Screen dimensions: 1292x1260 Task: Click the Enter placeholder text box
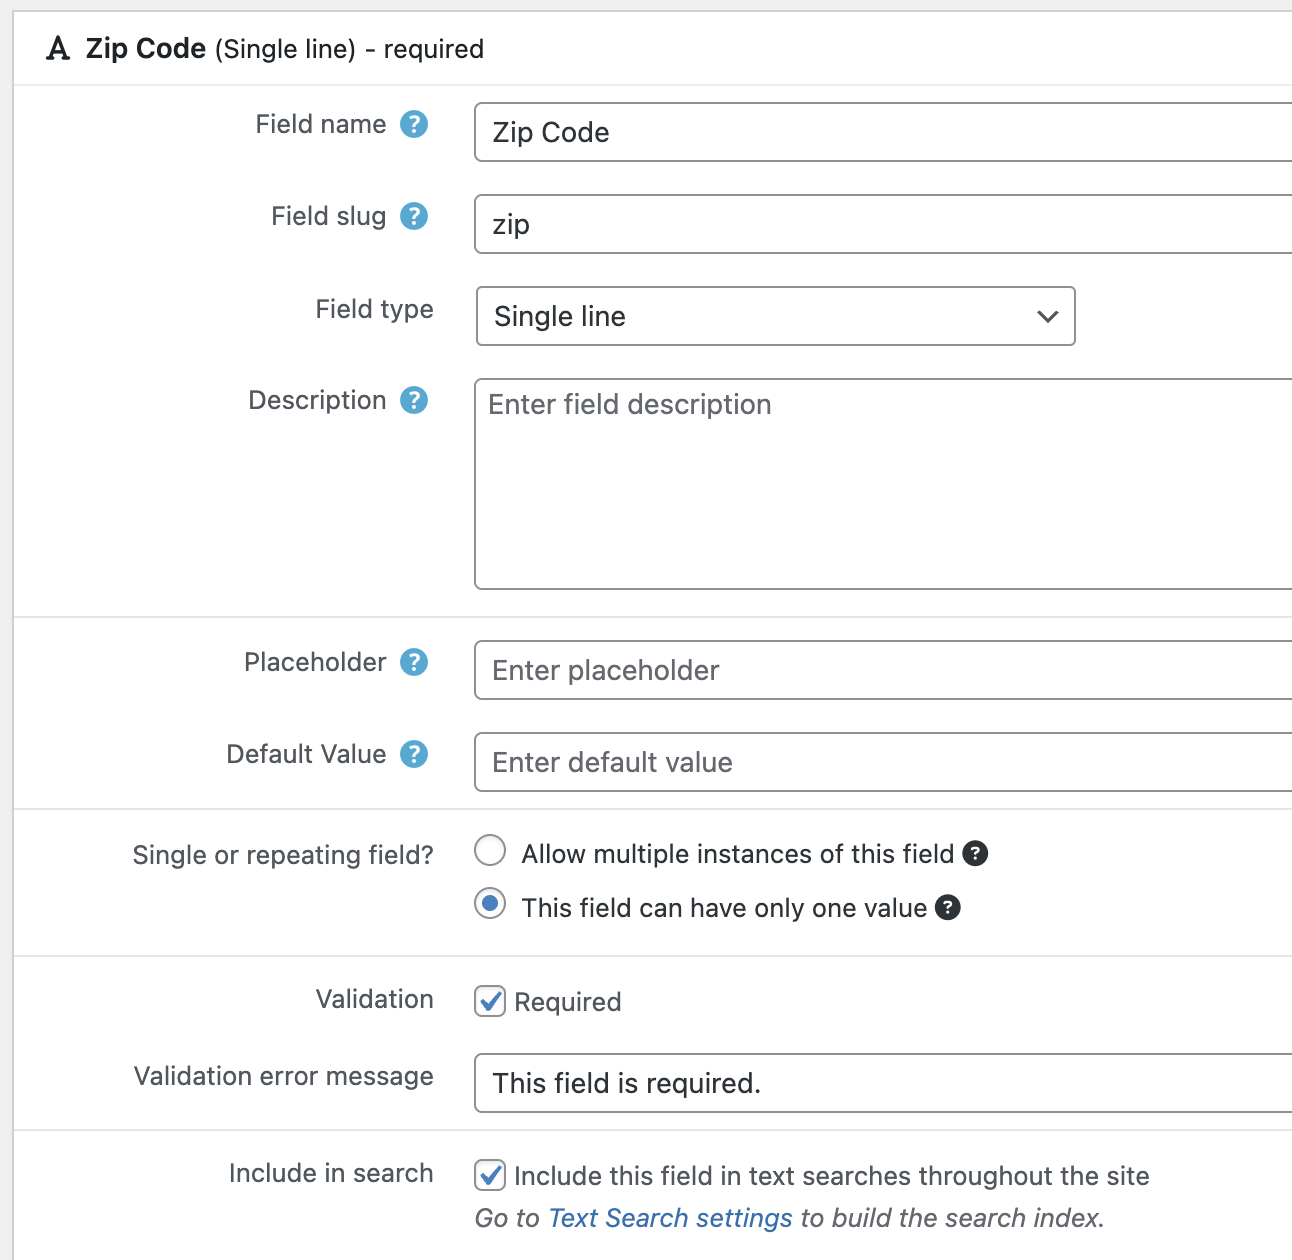880,670
